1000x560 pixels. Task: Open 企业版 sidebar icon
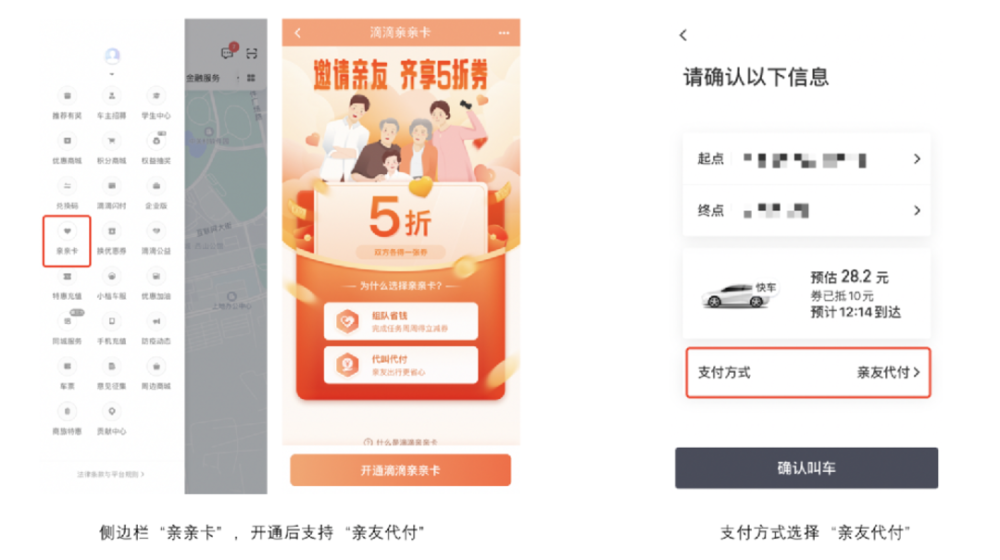[x=156, y=194]
